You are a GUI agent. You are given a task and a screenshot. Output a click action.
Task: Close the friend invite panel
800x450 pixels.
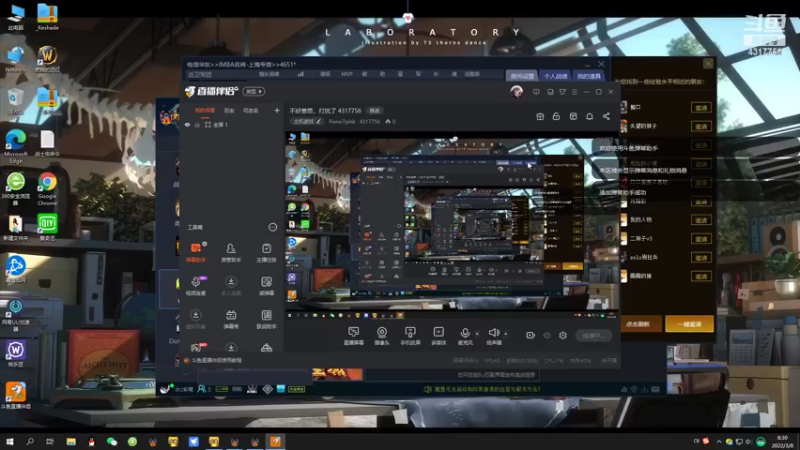(708, 64)
